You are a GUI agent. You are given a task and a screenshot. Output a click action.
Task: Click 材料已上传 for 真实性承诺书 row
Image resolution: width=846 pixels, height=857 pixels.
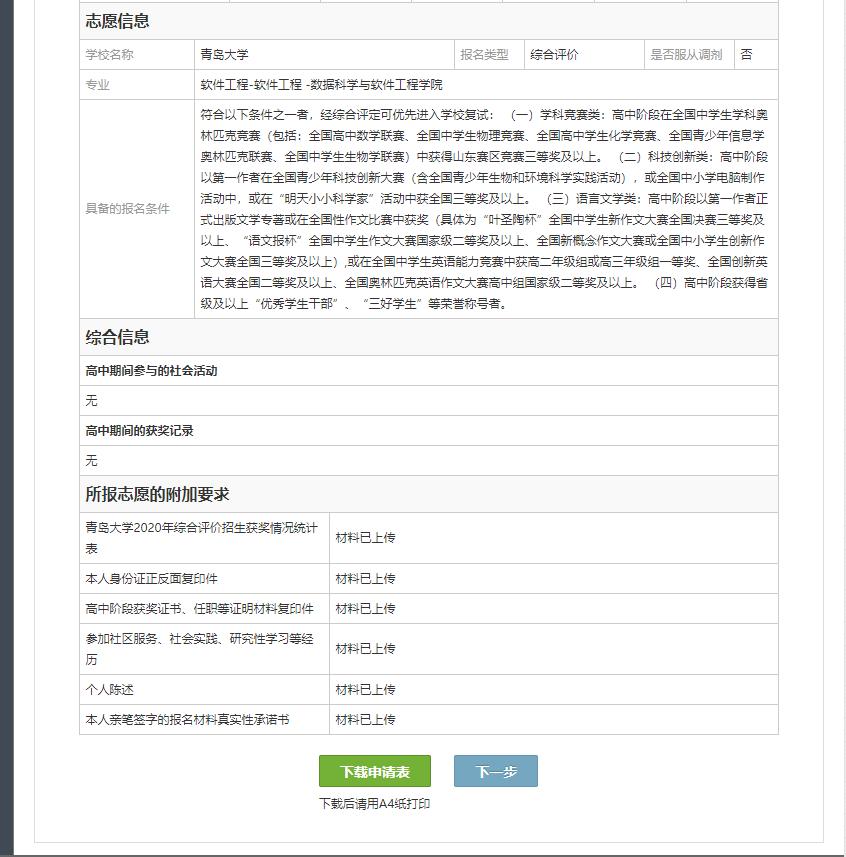pyautogui.click(x=366, y=720)
